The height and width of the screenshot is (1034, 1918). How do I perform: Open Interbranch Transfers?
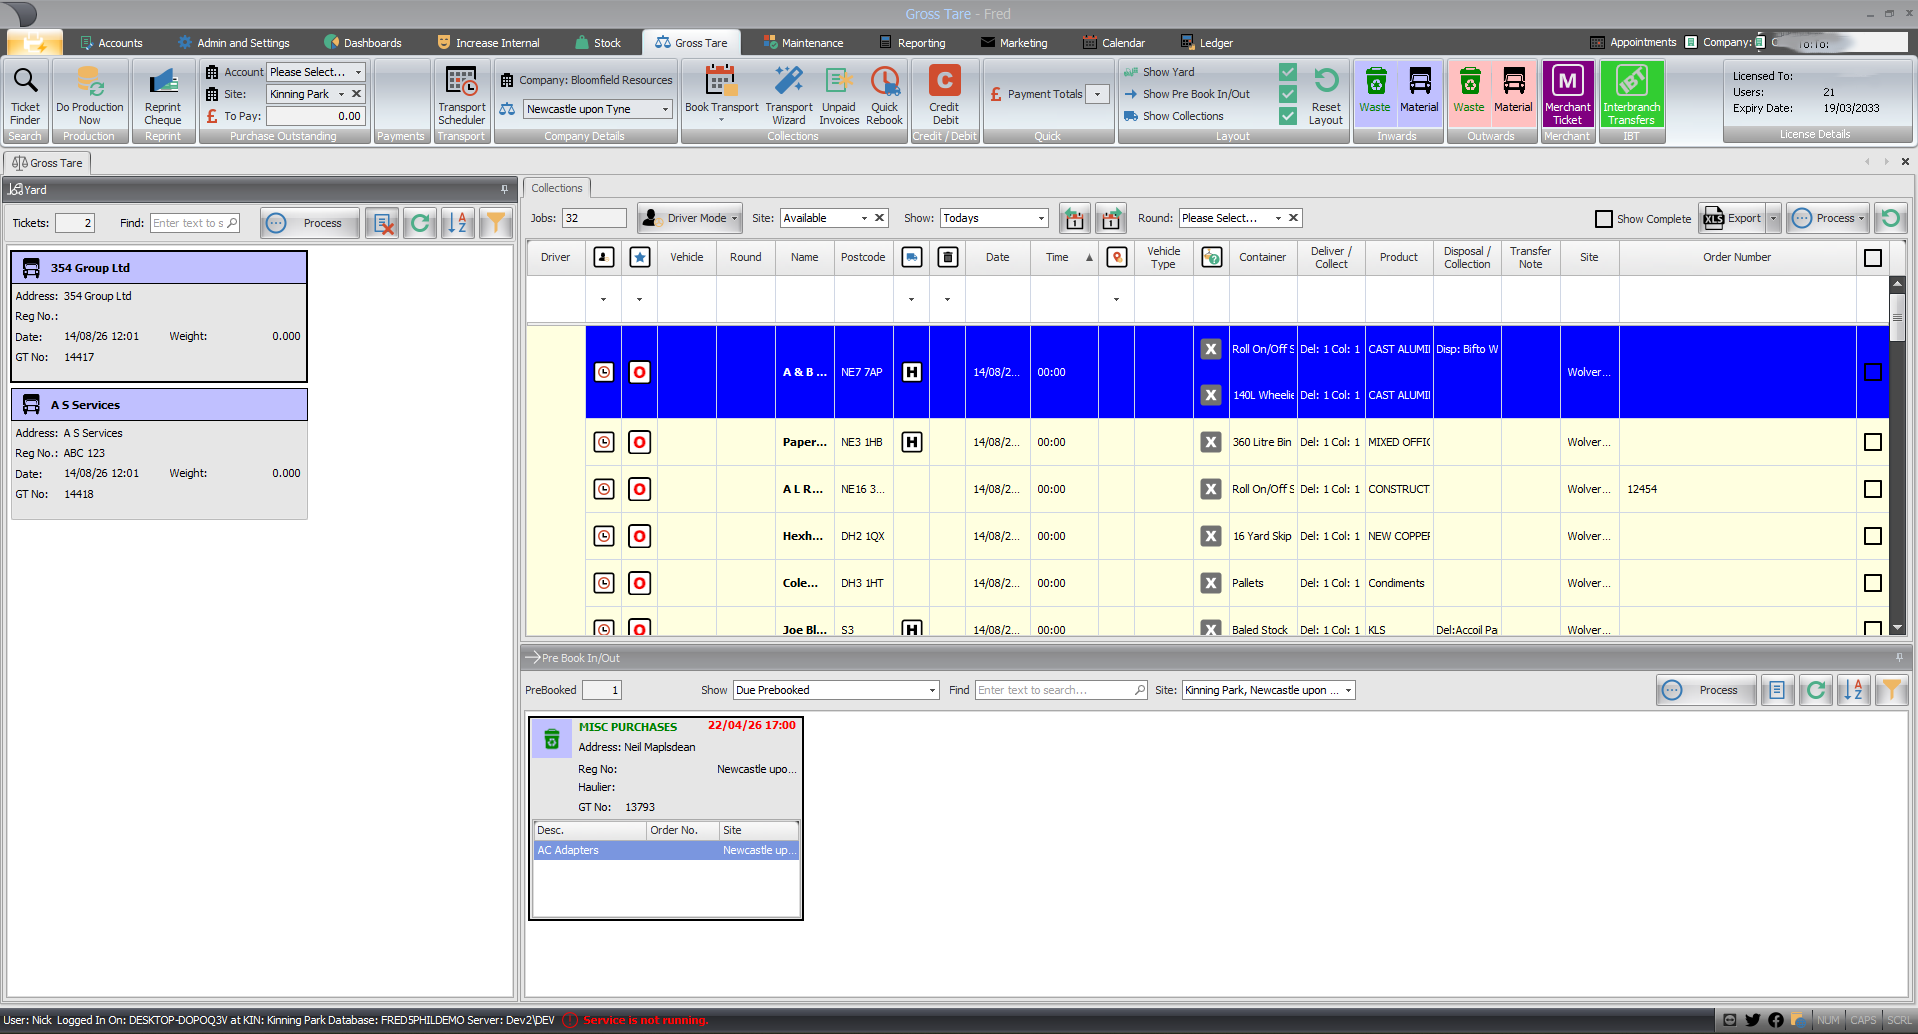pyautogui.click(x=1631, y=94)
